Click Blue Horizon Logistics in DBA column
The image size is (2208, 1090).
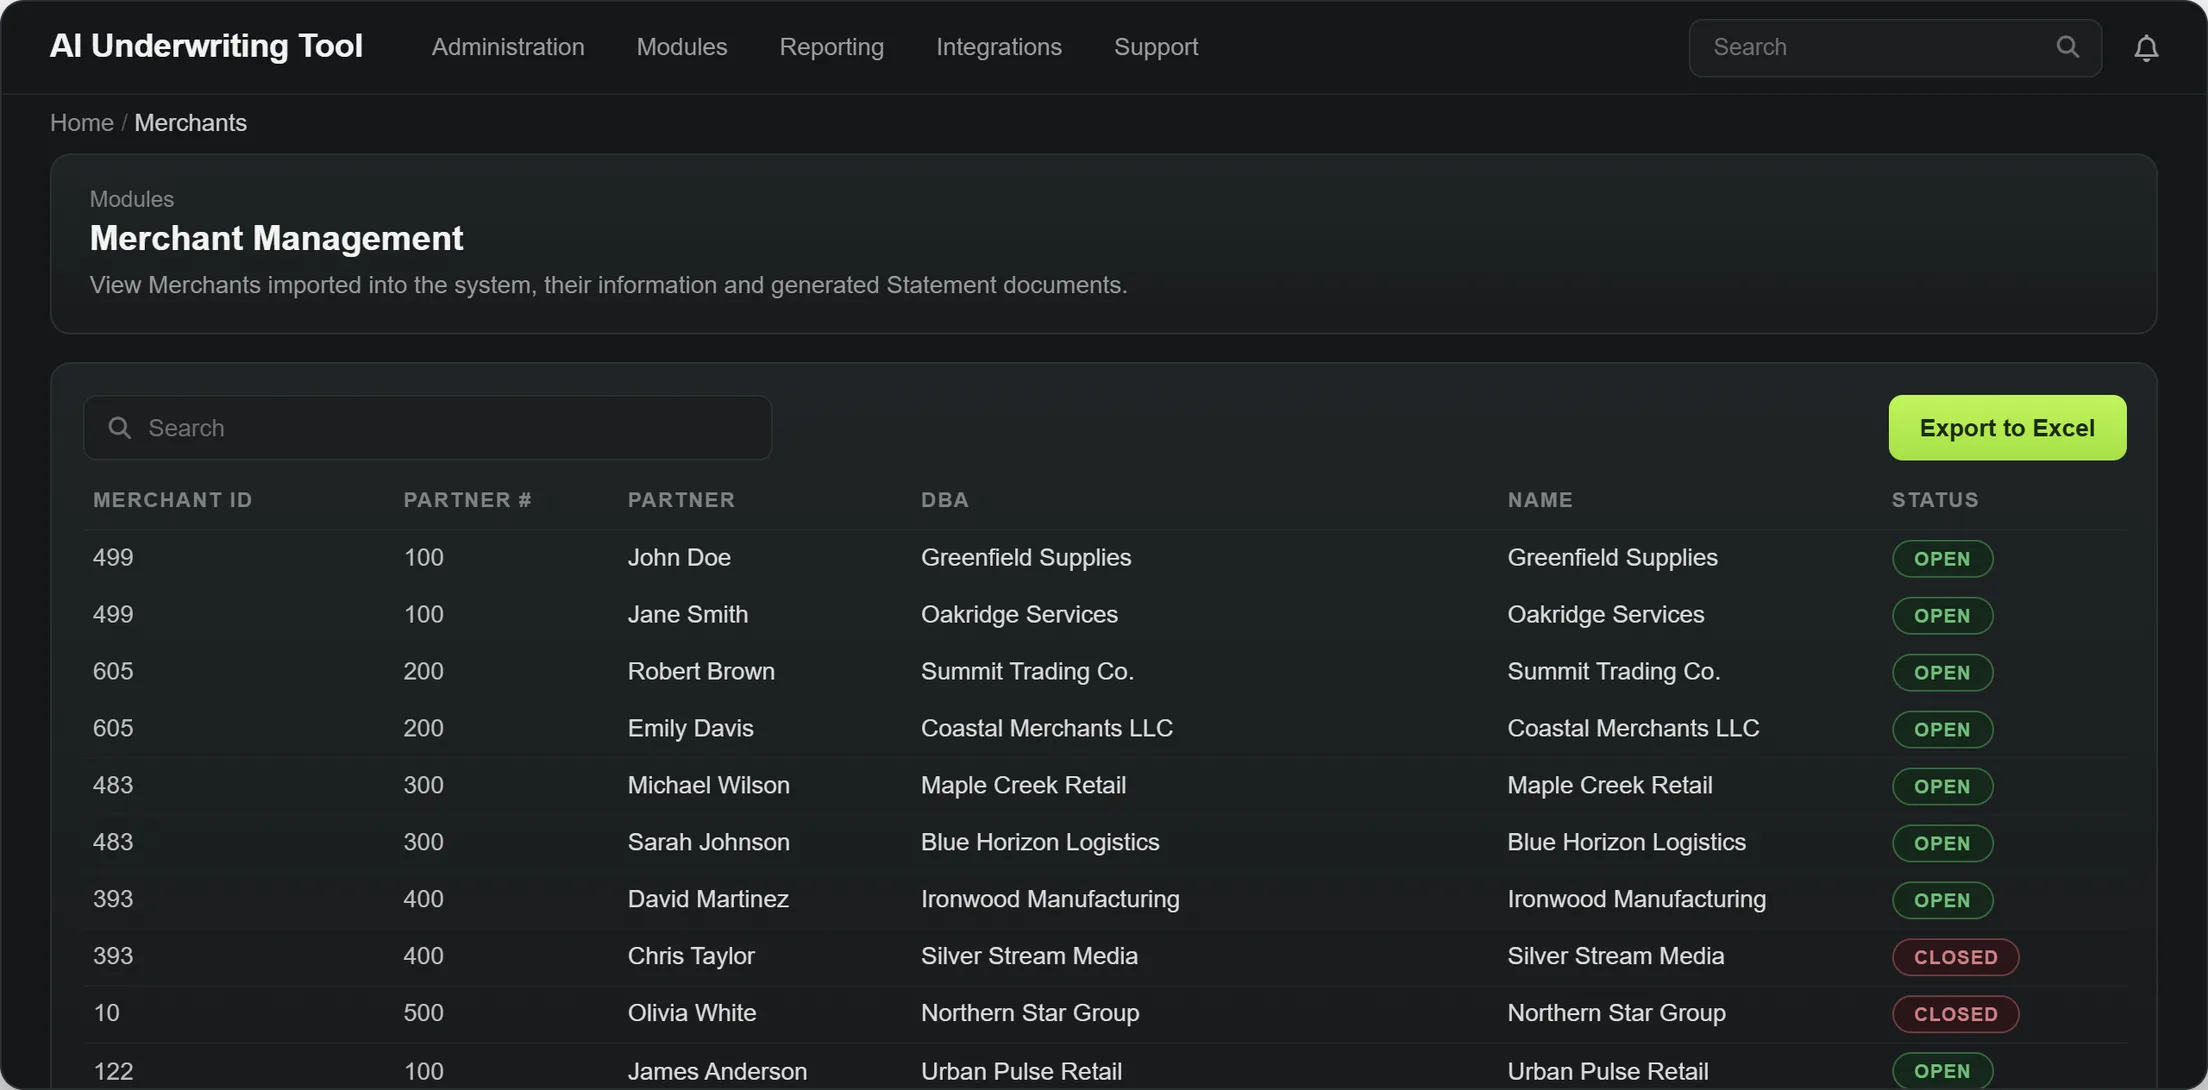pyautogui.click(x=1040, y=843)
